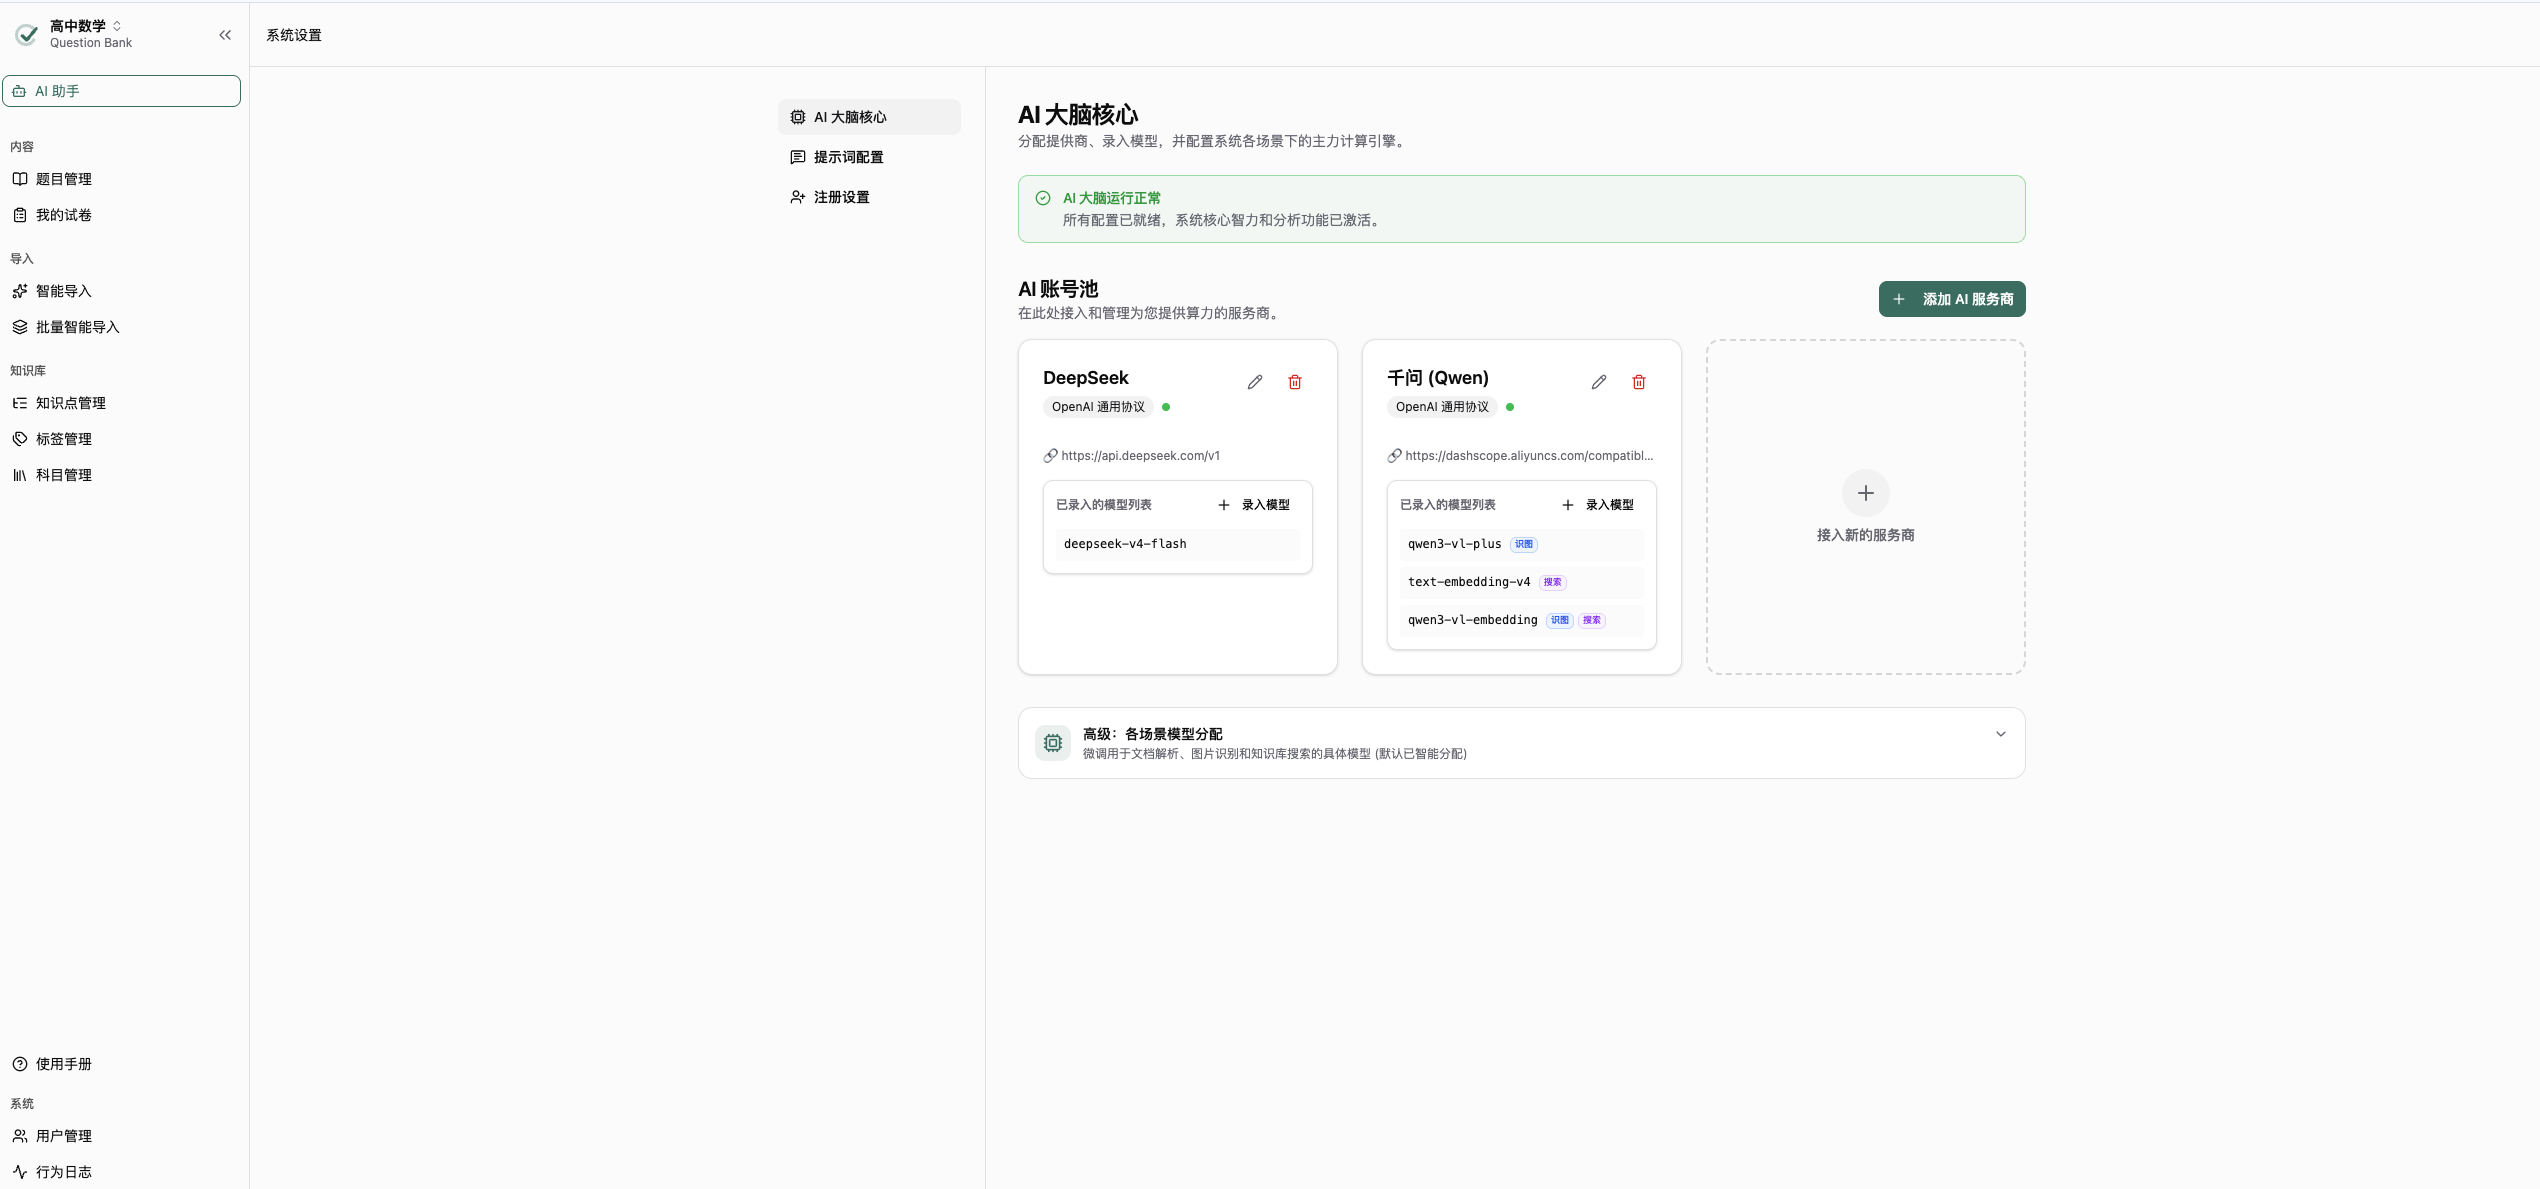Click the 搜索 tag on qwen3-vl-embedding
The width and height of the screenshot is (2540, 1189).
coord(1592,620)
